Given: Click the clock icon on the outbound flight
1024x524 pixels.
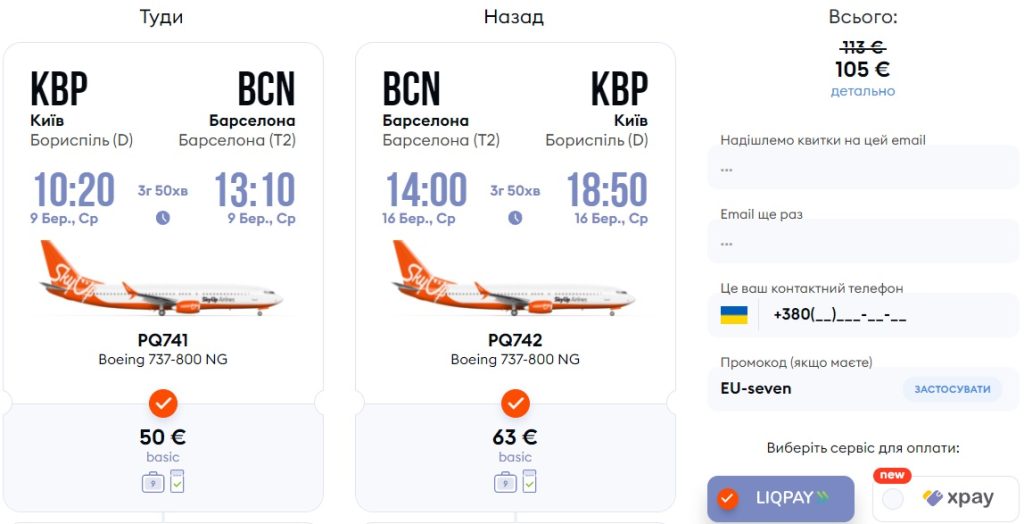Looking at the screenshot, I should click(163, 218).
